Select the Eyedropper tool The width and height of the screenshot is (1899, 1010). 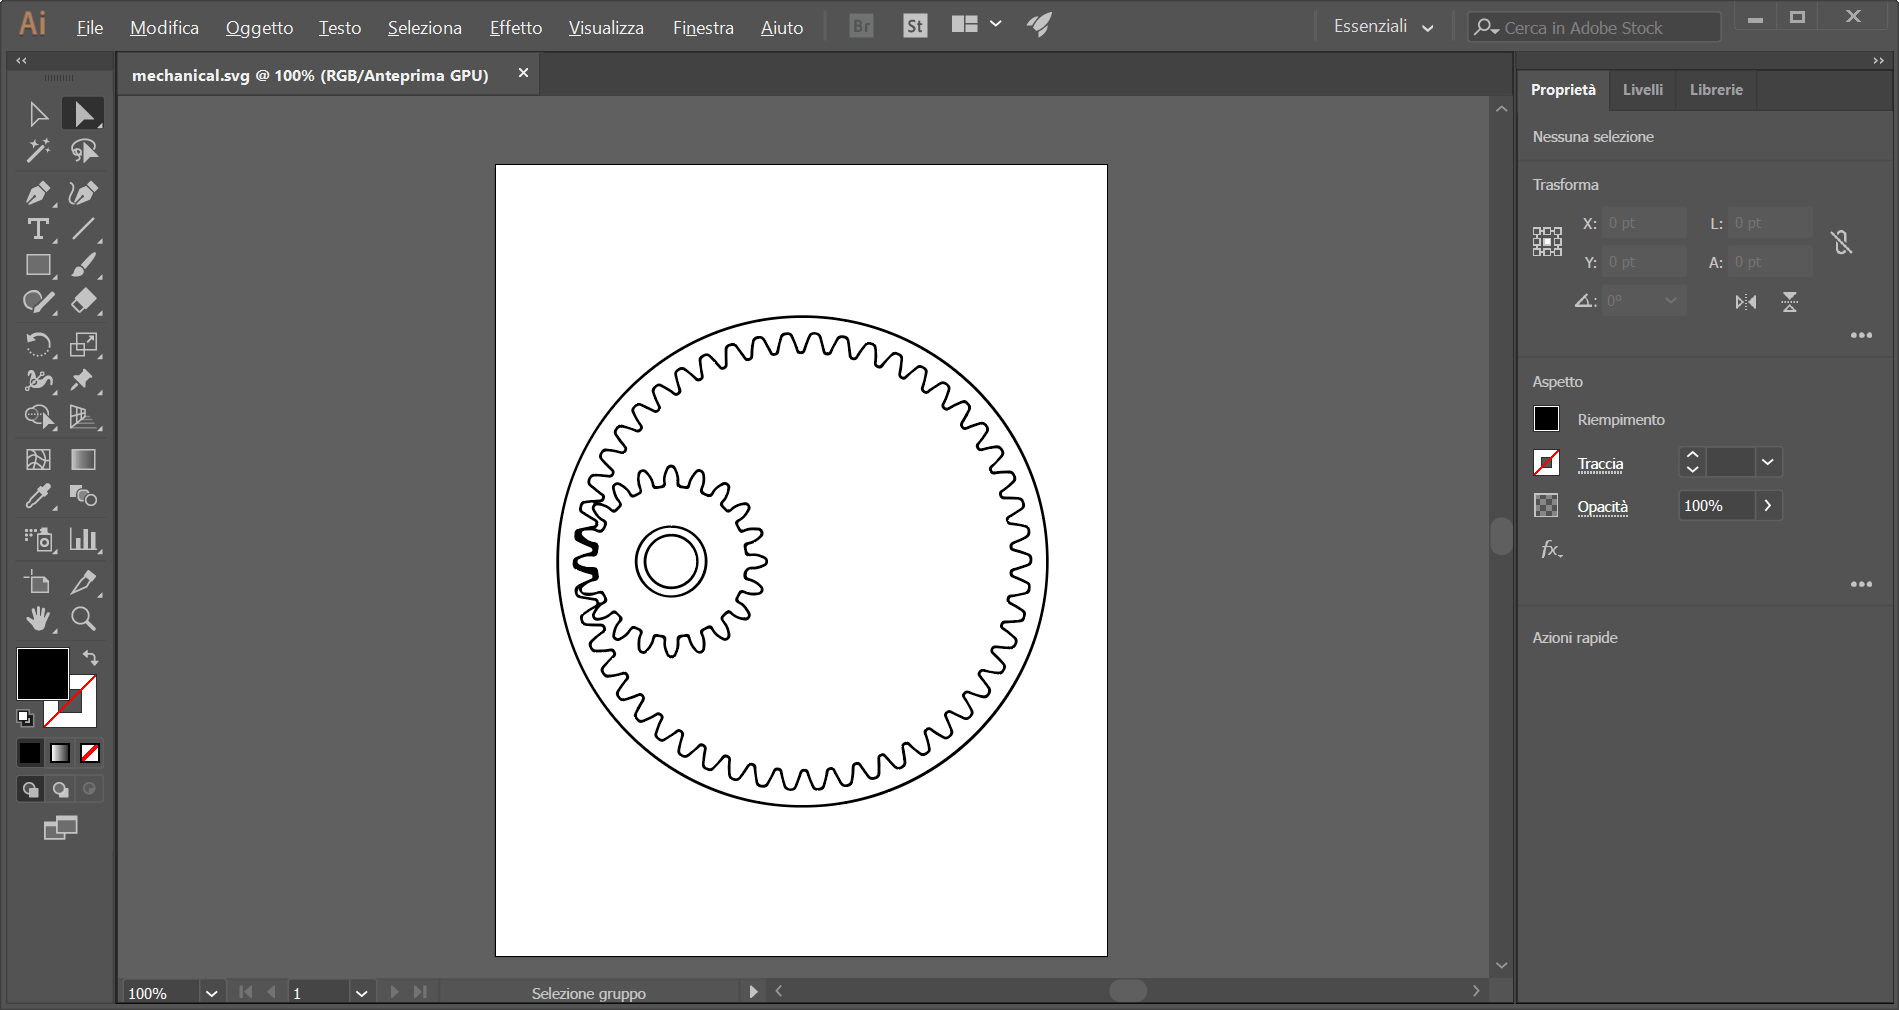[38, 496]
